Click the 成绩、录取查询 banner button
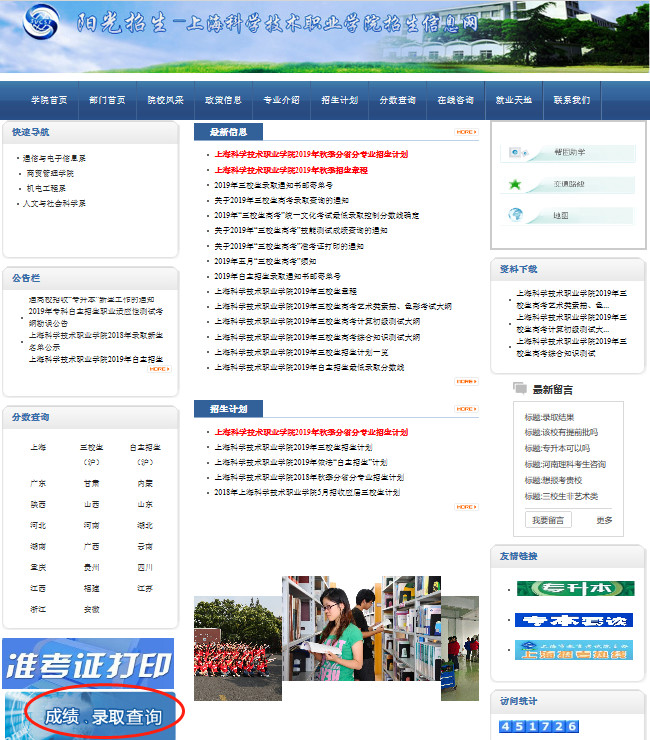The width and height of the screenshot is (650, 740). point(91,716)
